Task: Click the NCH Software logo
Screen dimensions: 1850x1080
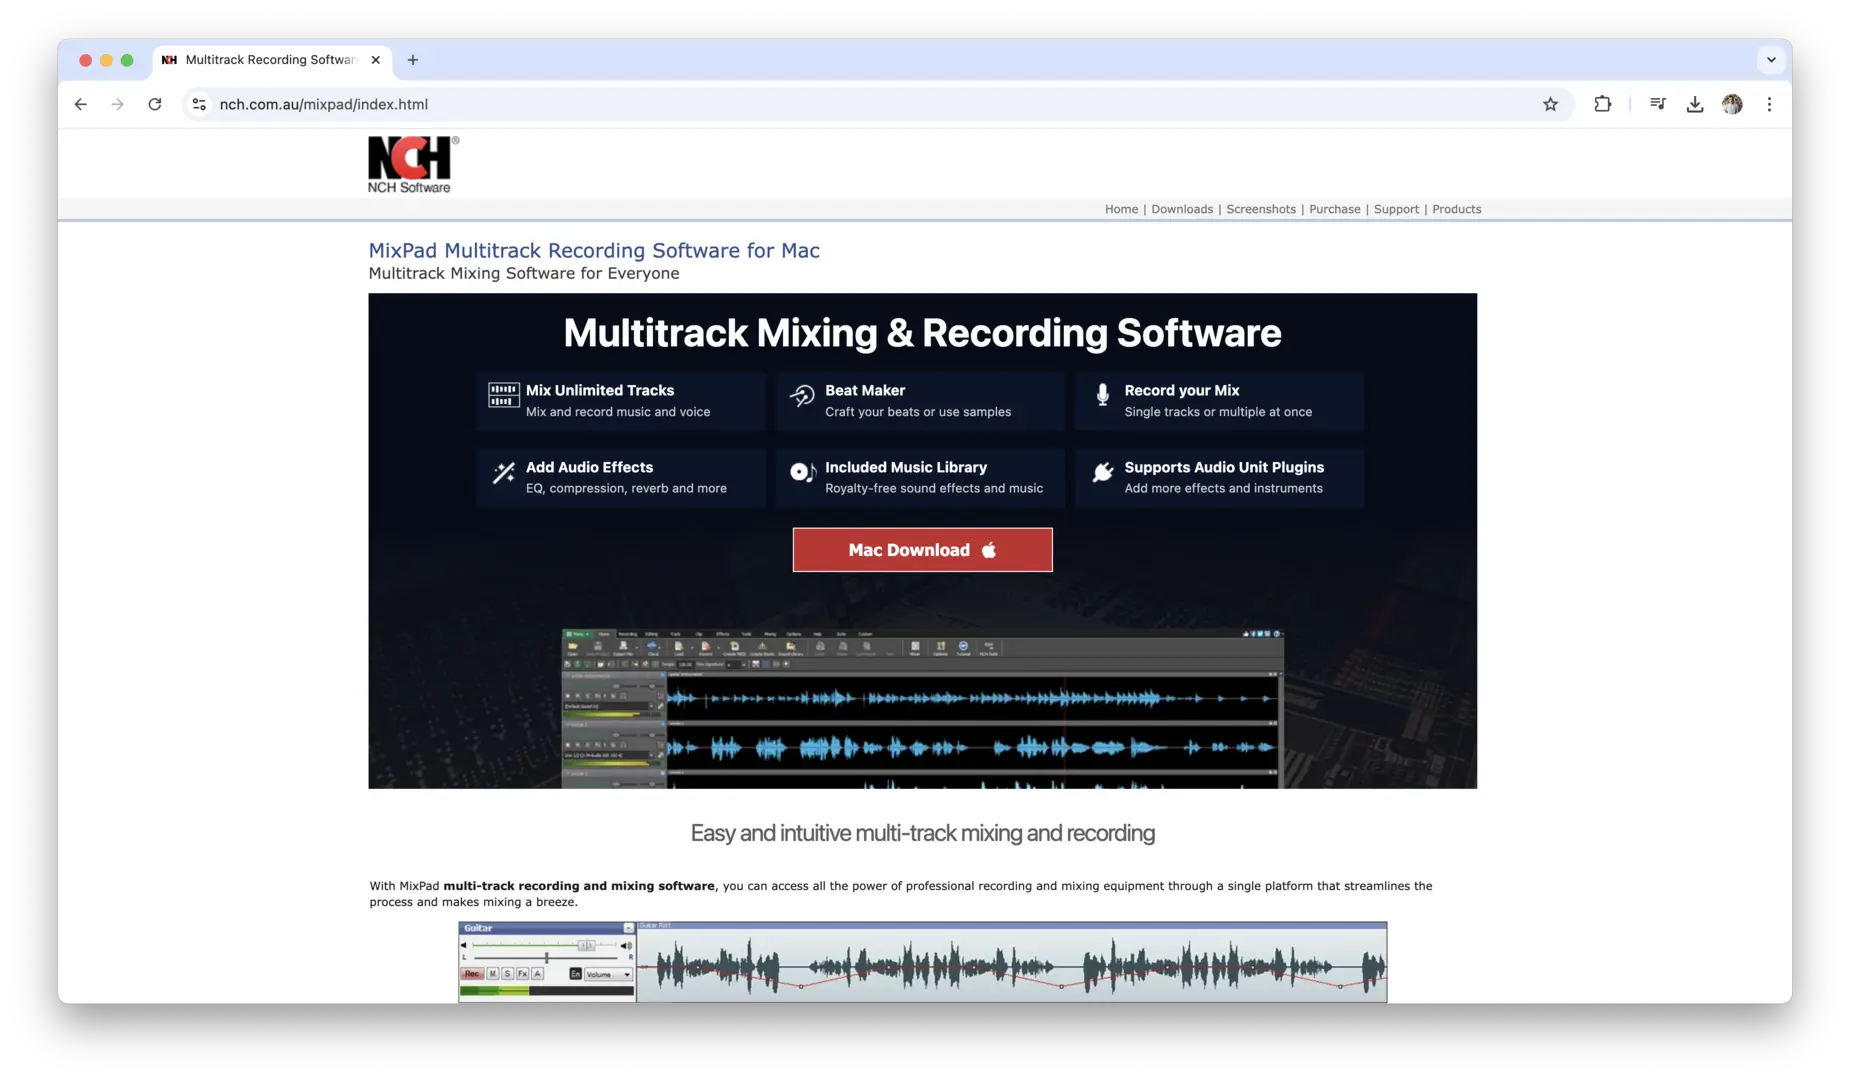Action: (412, 165)
